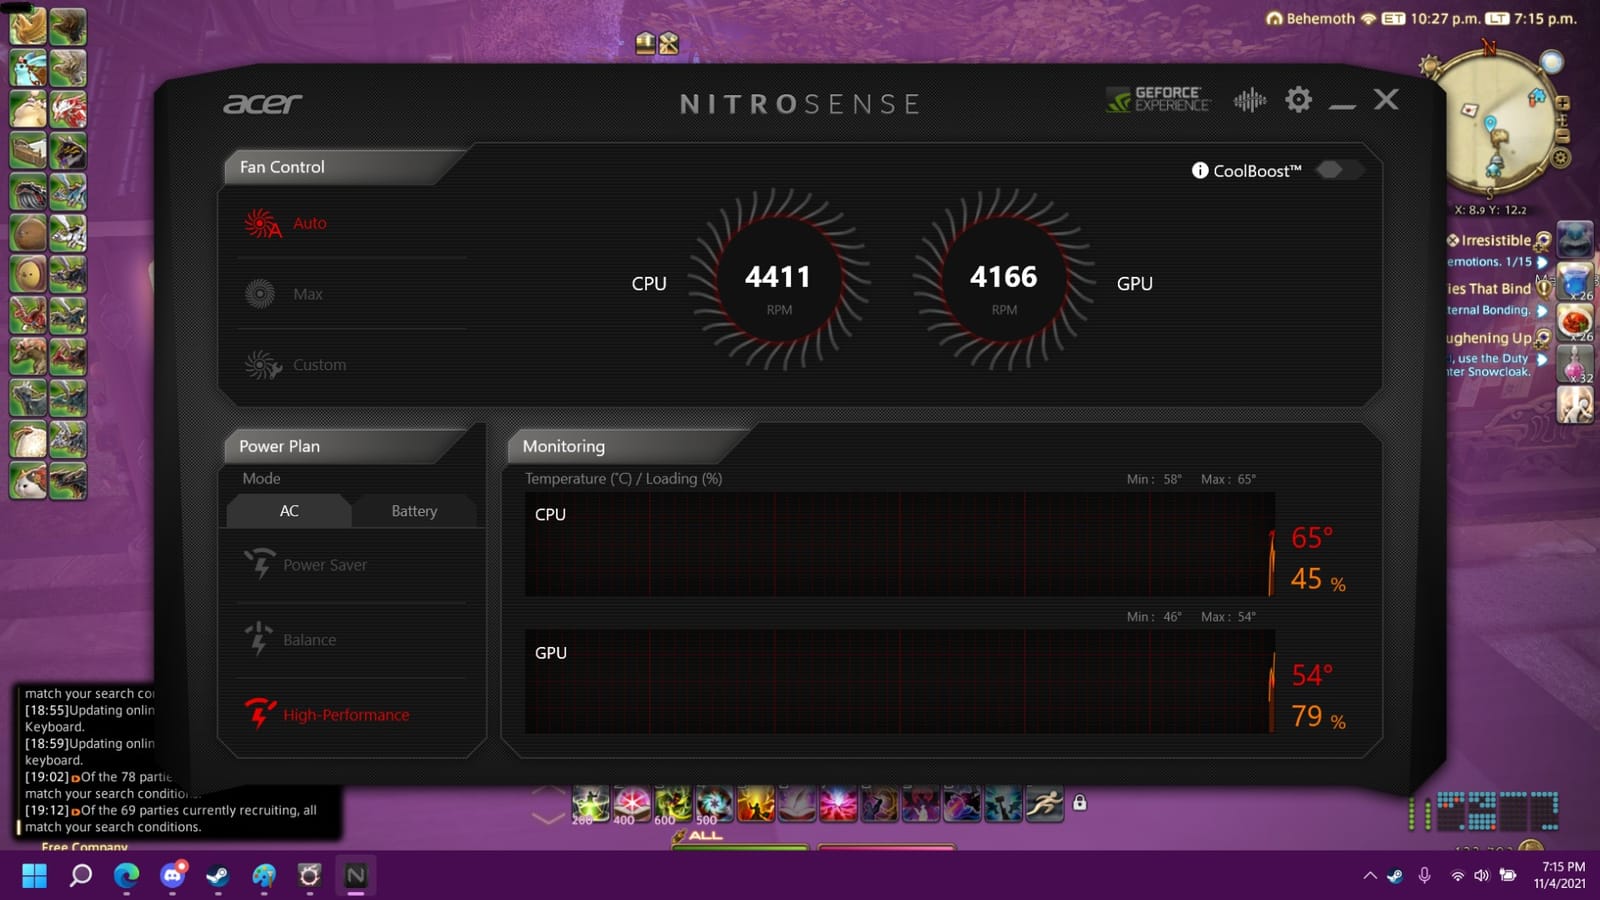
Task: Close the NitroSense window
Action: click(x=1386, y=99)
